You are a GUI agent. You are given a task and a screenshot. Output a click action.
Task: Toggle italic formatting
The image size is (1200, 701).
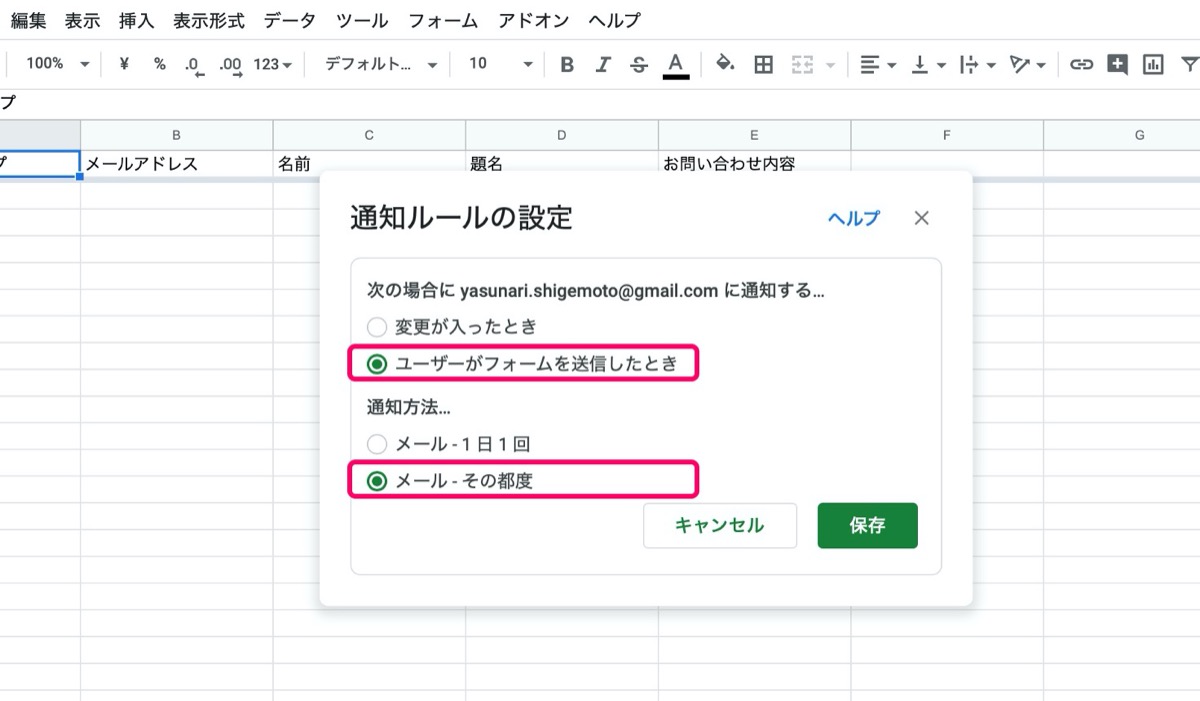[603, 65]
